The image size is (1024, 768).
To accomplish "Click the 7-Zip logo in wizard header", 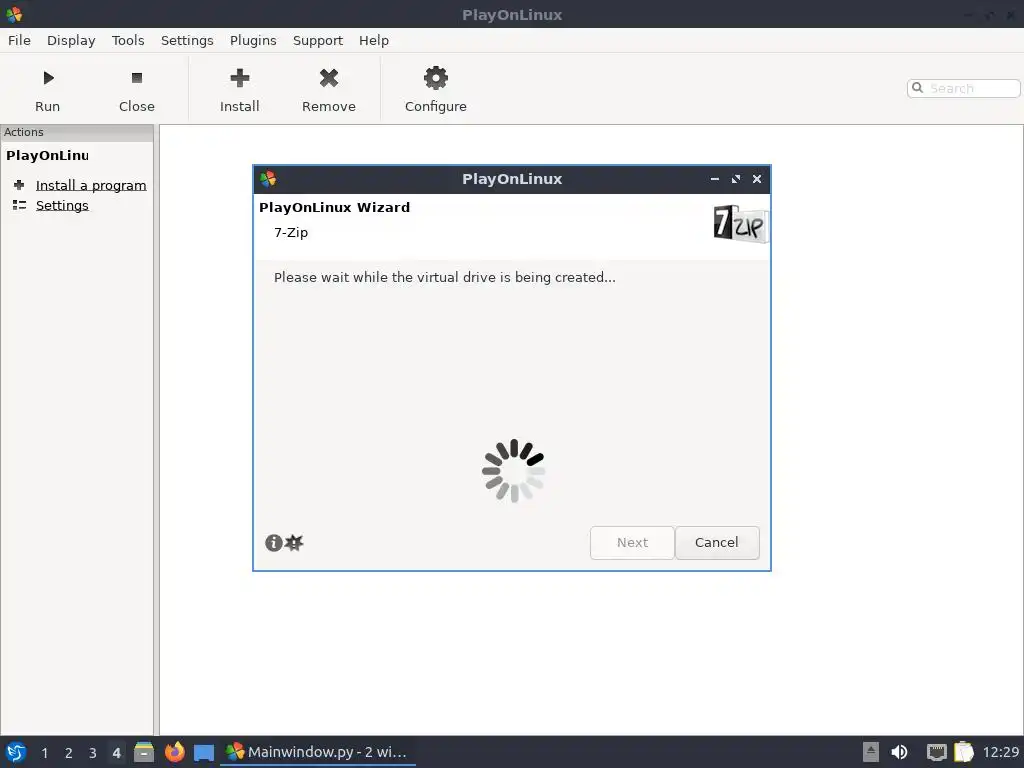I will [740, 224].
